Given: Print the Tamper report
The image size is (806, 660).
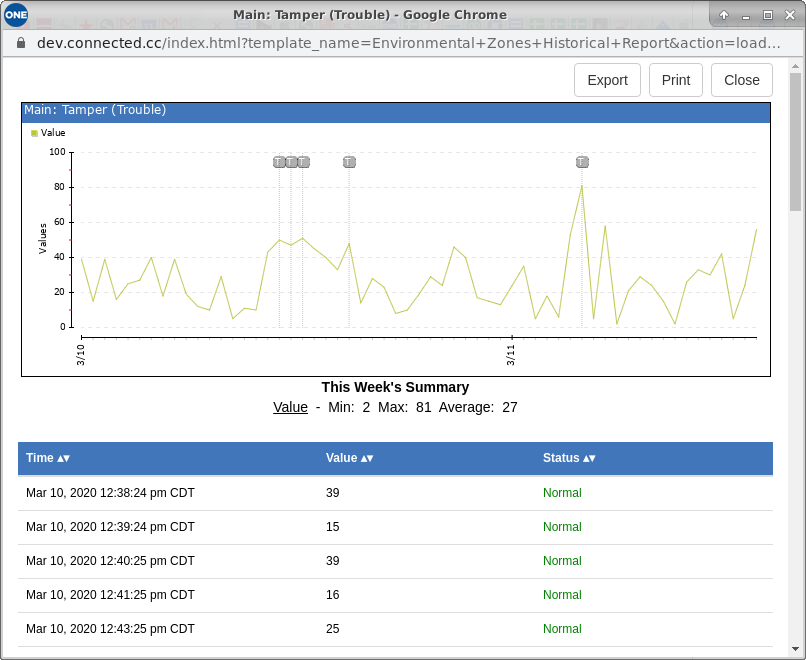Looking at the screenshot, I should [x=676, y=80].
